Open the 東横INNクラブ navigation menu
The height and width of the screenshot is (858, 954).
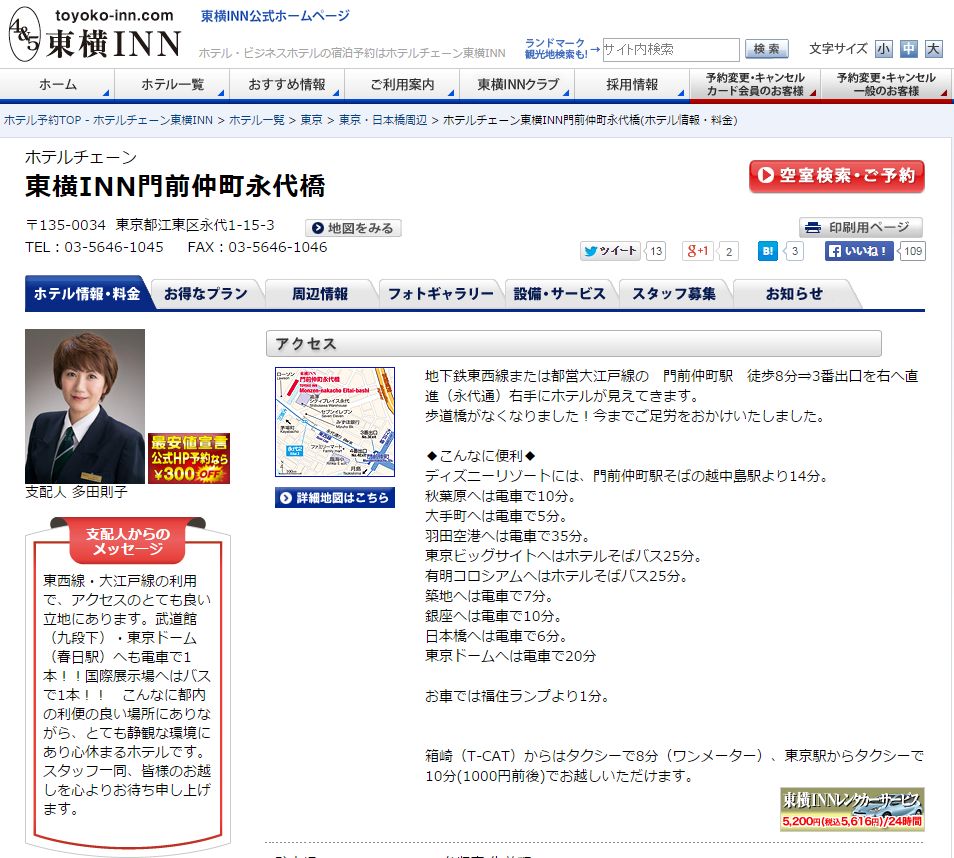517,85
